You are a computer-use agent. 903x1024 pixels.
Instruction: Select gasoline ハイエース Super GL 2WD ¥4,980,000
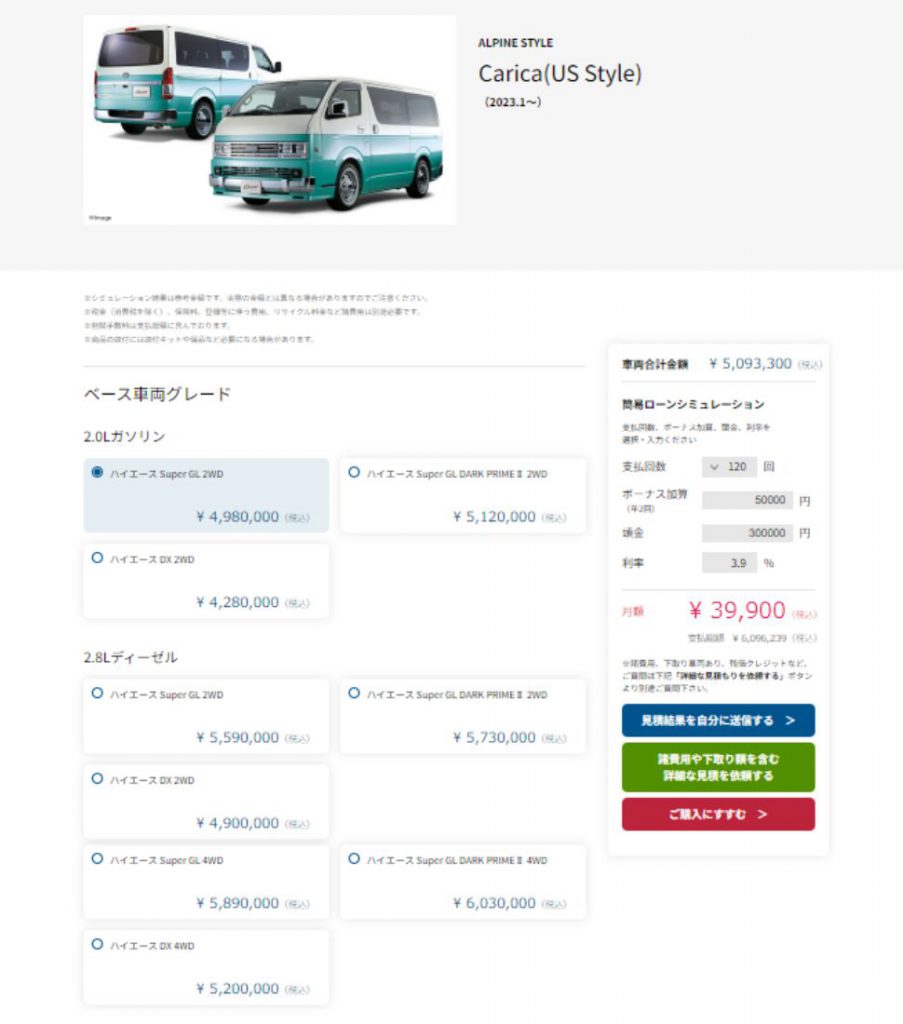point(206,495)
